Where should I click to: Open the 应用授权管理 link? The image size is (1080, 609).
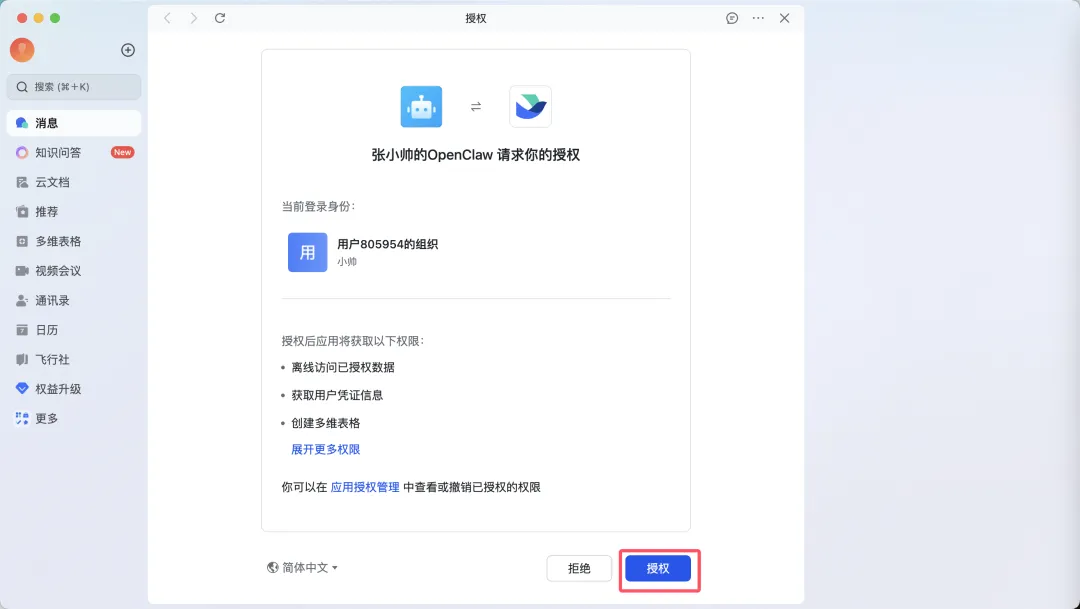click(365, 487)
